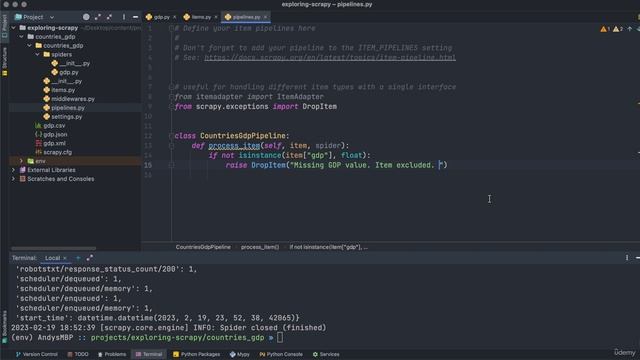This screenshot has height=360, width=640.
Task: Open settings.py from project tree
Action: (x=63, y=117)
